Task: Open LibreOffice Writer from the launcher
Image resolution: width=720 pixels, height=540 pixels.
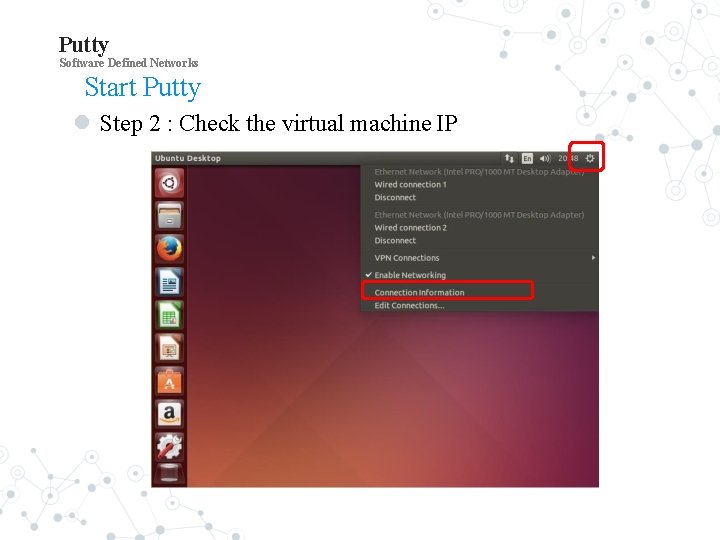Action: (169, 282)
